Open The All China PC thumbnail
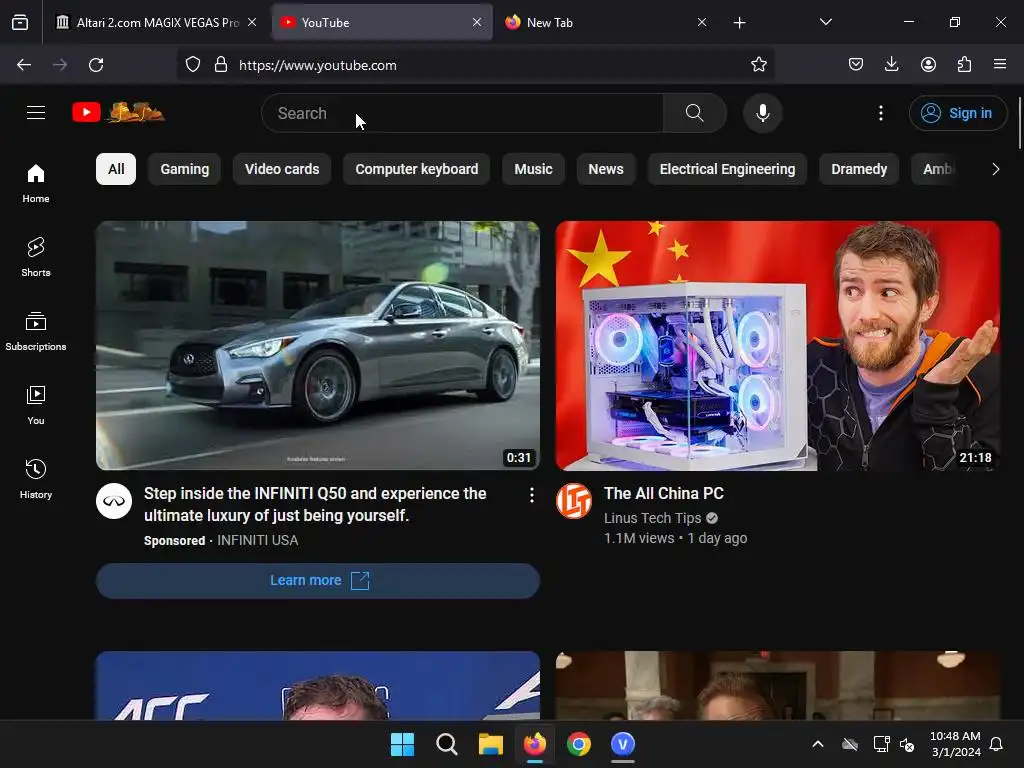 point(778,345)
